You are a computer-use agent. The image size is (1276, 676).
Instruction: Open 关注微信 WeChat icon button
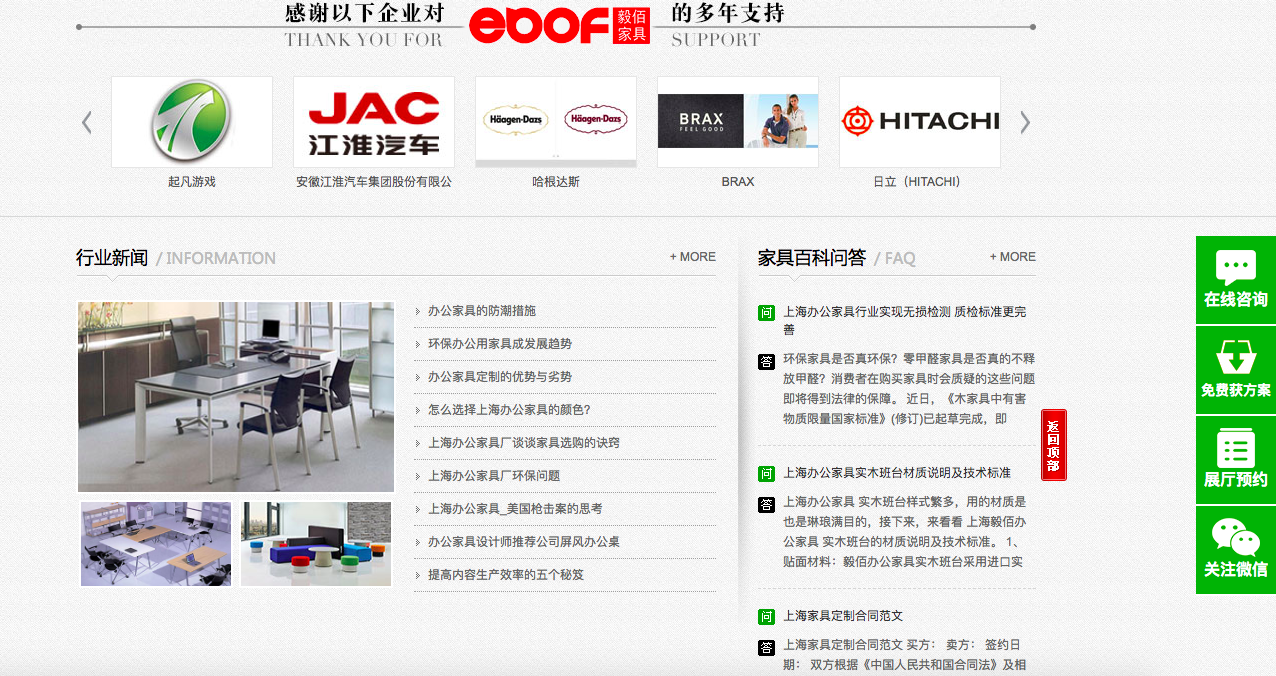coord(1236,550)
